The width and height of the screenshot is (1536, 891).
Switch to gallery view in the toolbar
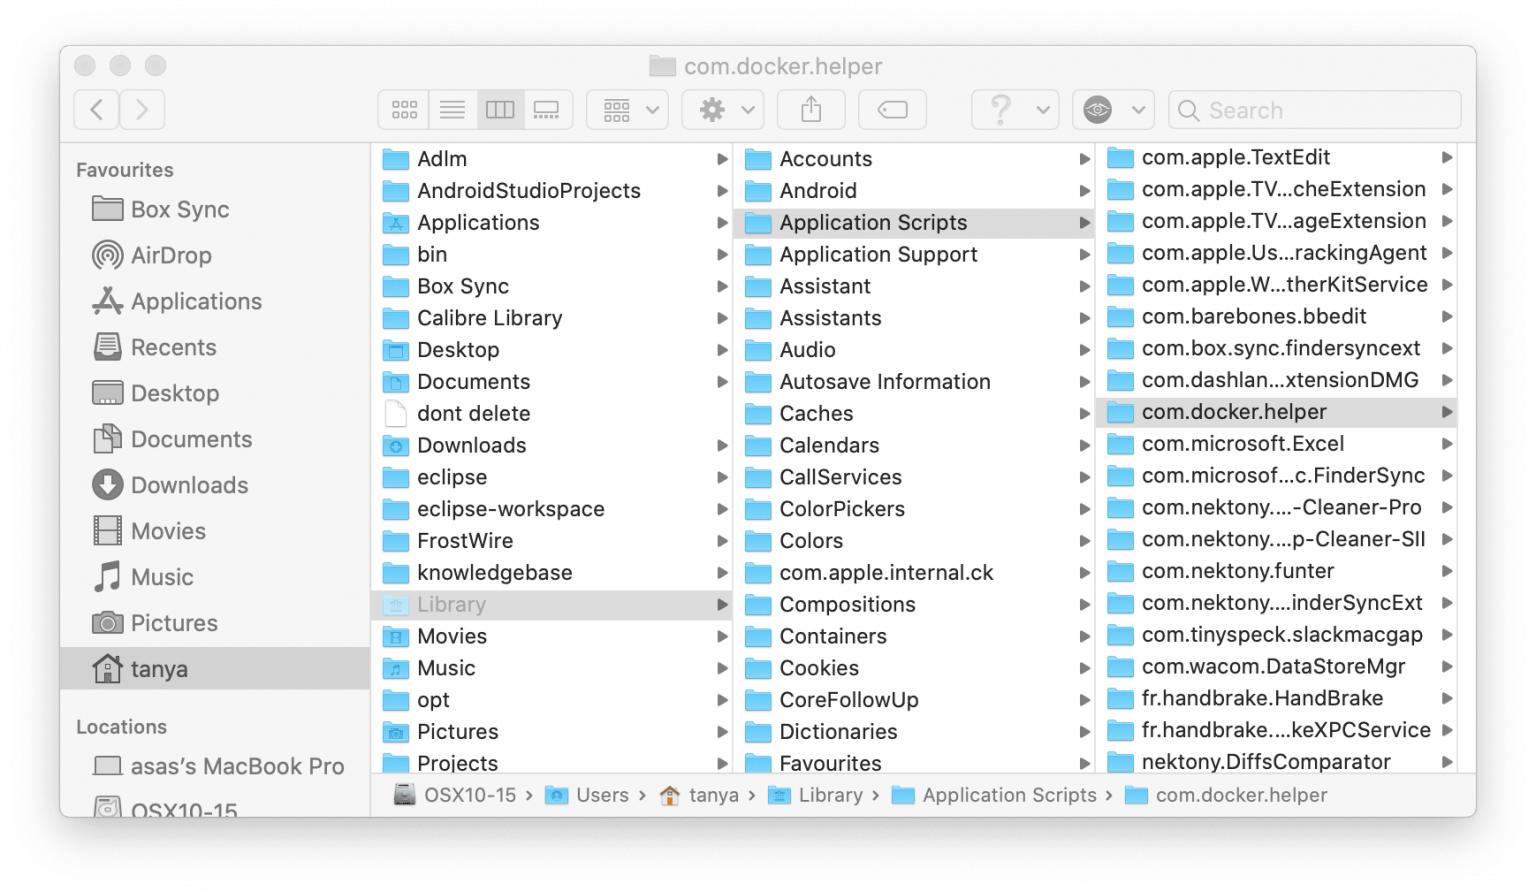click(546, 109)
